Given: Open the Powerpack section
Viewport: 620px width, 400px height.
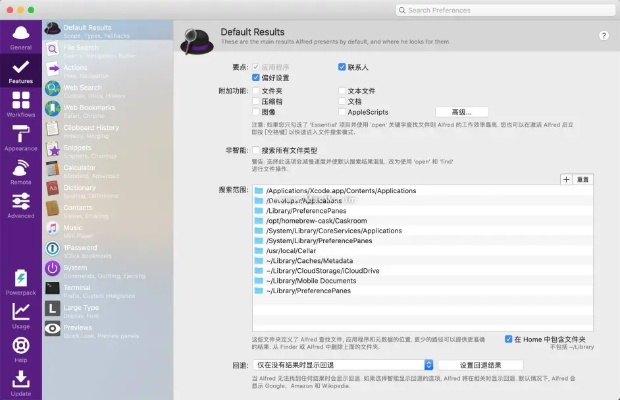Looking at the screenshot, I should [x=20, y=282].
